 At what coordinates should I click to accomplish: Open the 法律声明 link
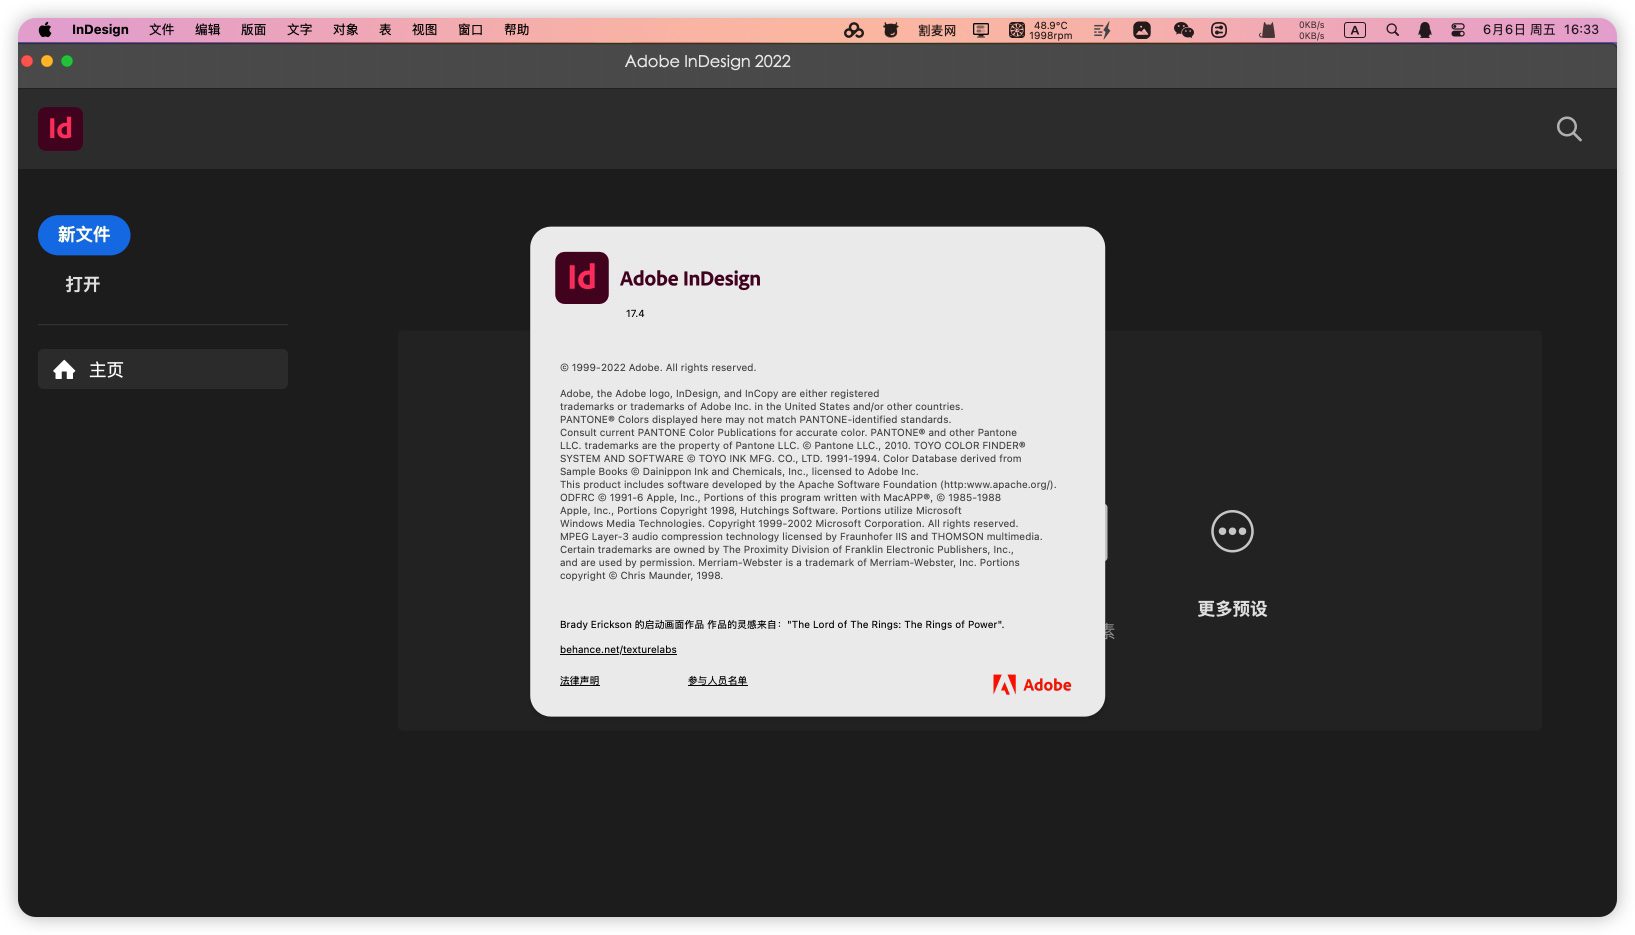579,681
